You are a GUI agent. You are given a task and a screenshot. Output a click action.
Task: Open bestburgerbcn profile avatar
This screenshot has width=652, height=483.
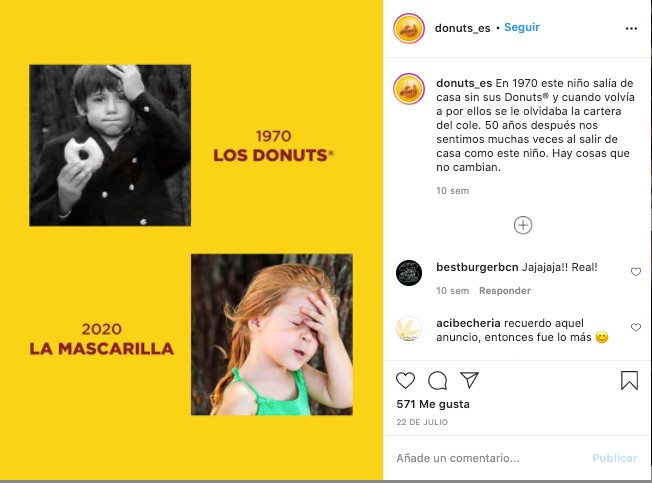click(409, 272)
